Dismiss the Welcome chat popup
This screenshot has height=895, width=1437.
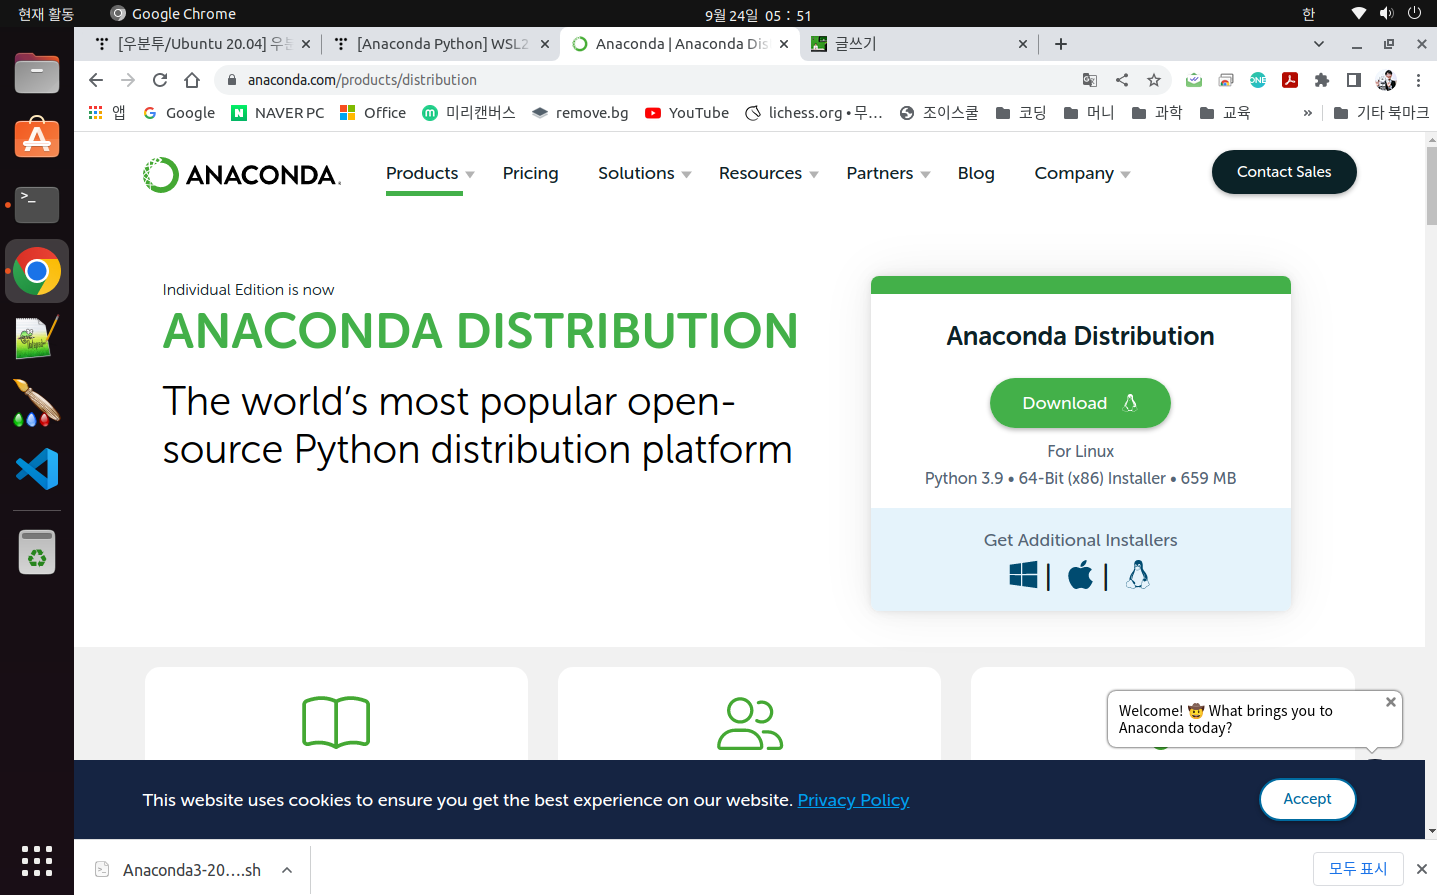pos(1391,702)
